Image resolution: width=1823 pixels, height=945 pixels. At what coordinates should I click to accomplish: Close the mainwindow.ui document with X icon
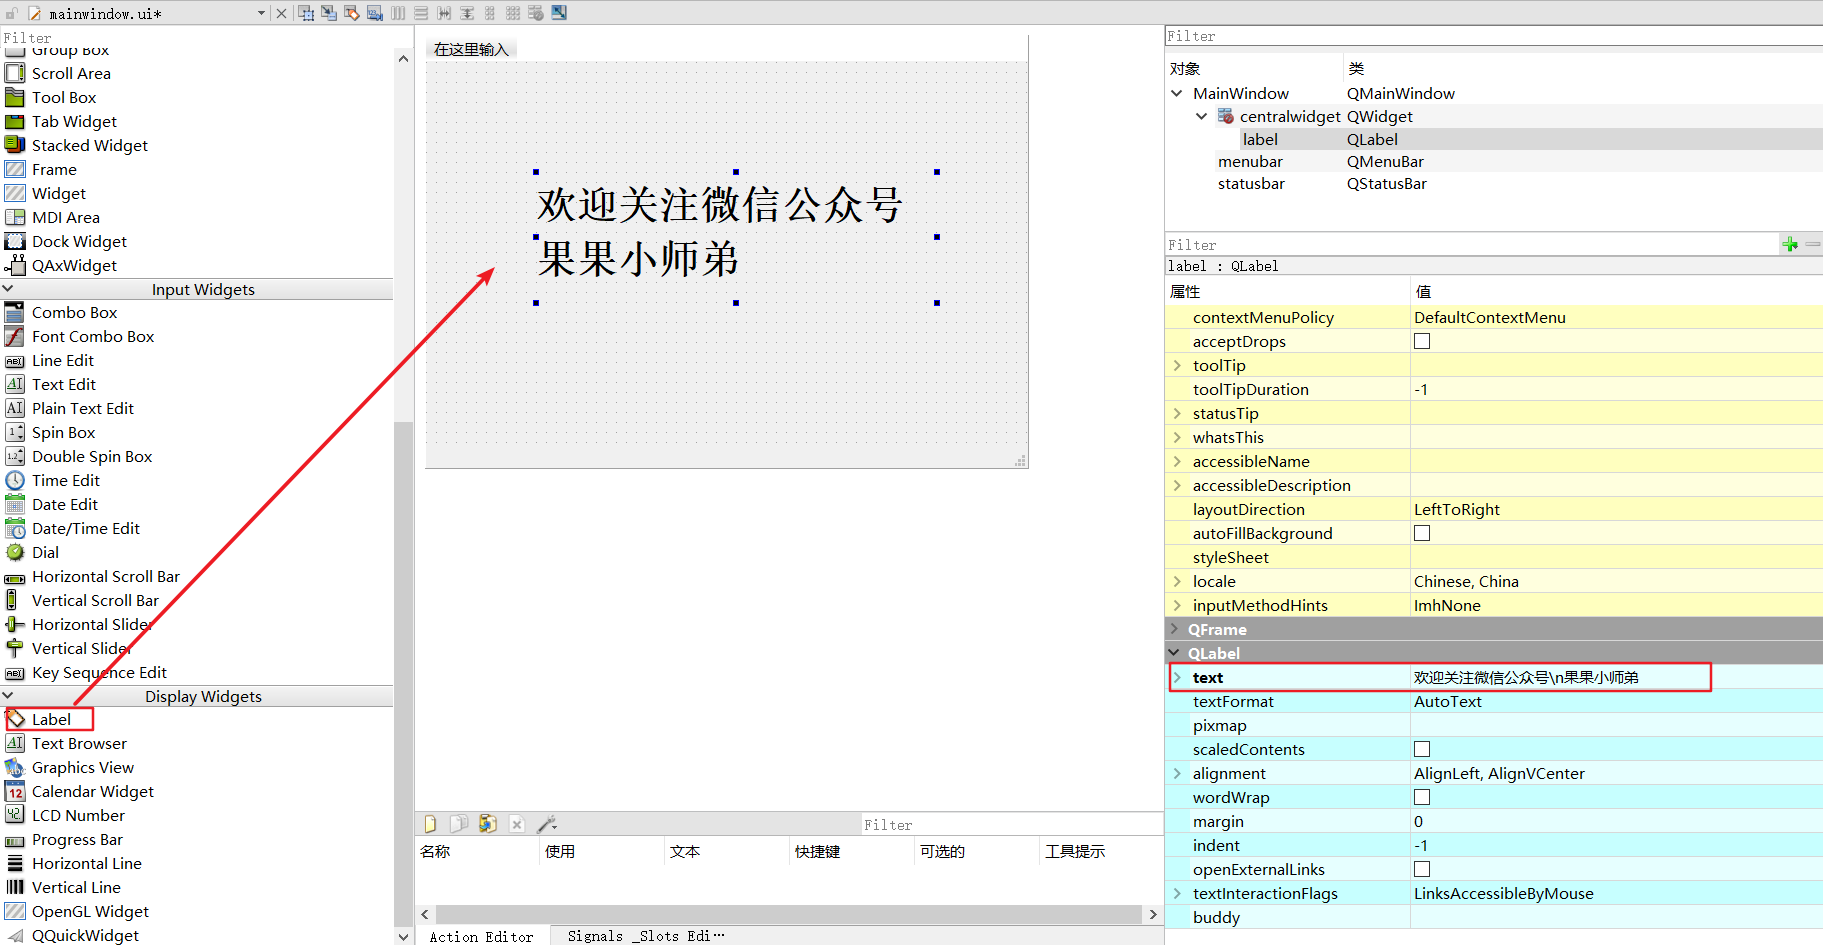281,13
